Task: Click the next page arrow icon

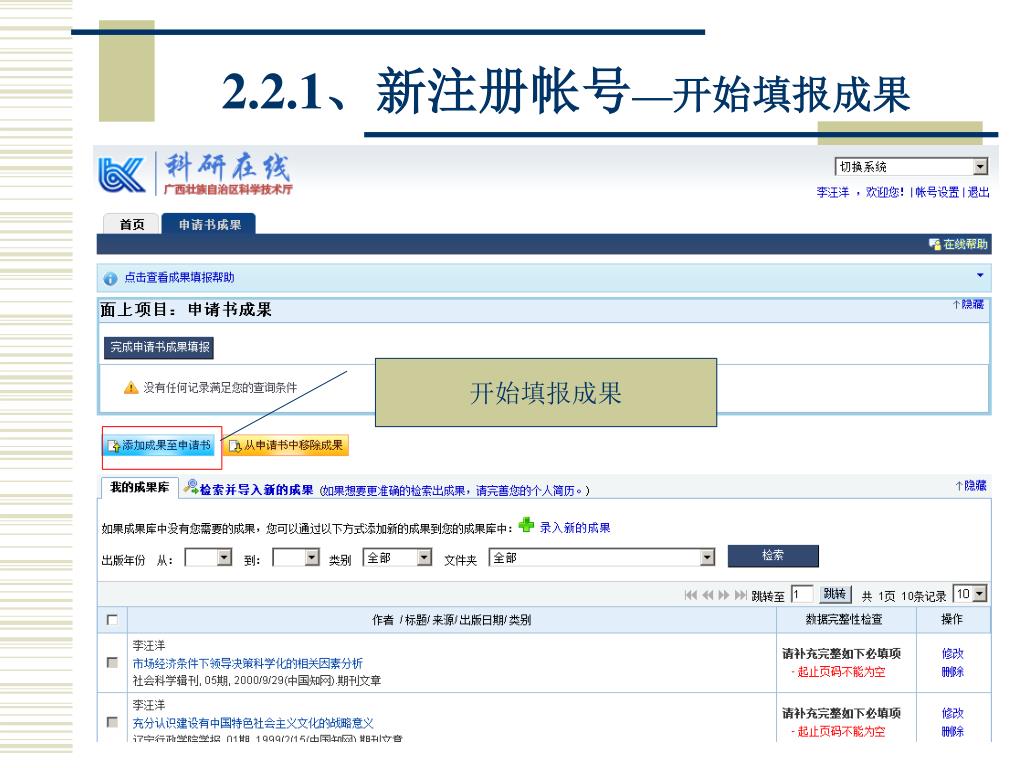Action: (x=724, y=595)
